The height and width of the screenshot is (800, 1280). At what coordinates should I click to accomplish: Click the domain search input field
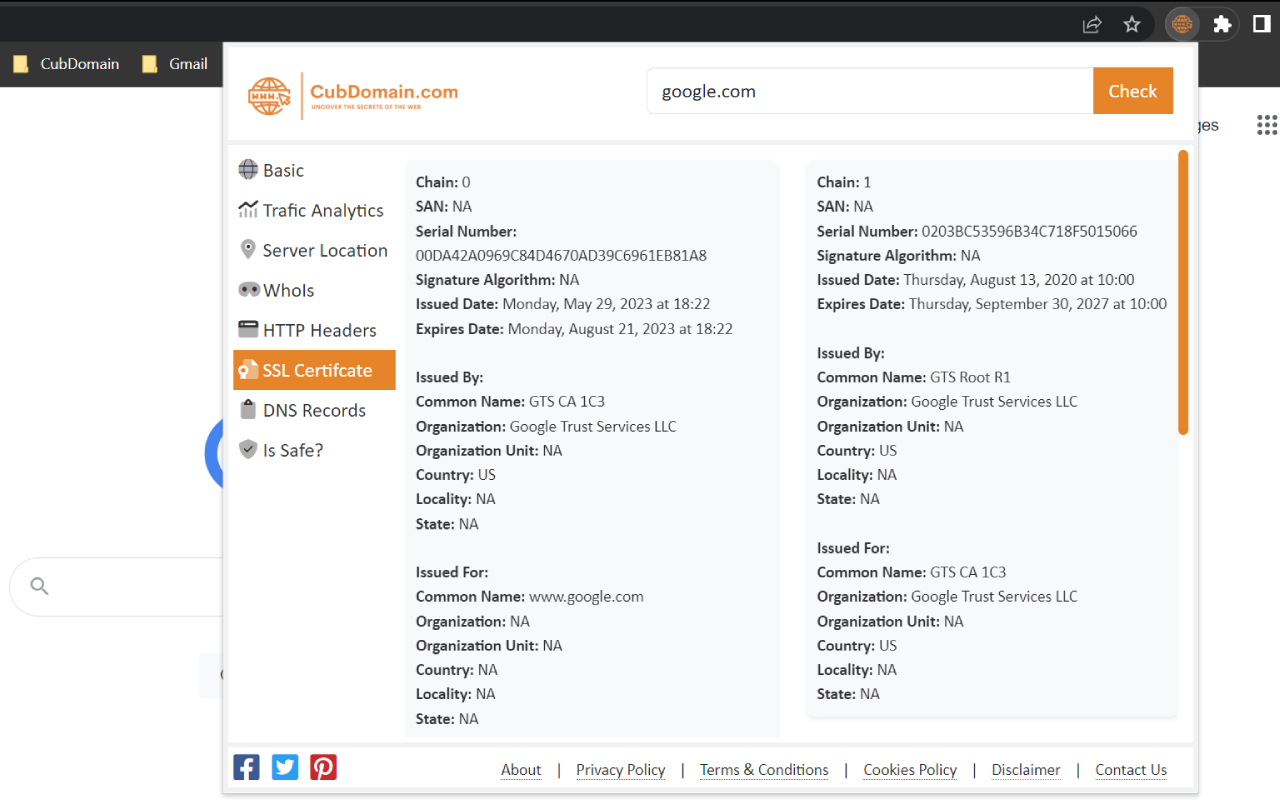click(869, 90)
